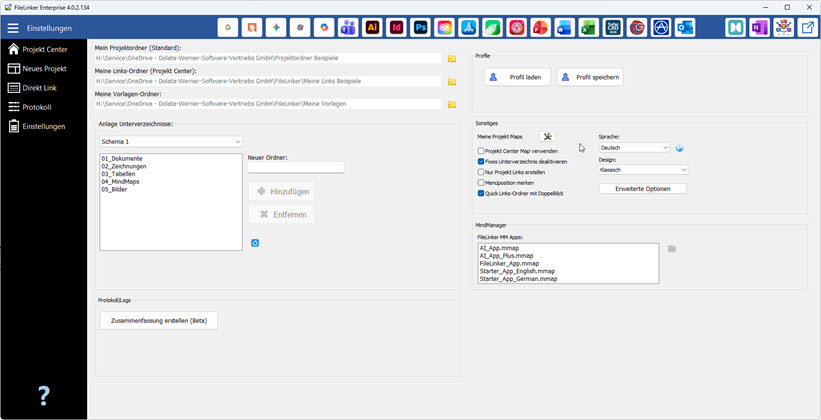The height and width of the screenshot is (420, 821).
Task: Select FileLinker_App.mmap in MM Apps list
Action: click(x=509, y=263)
